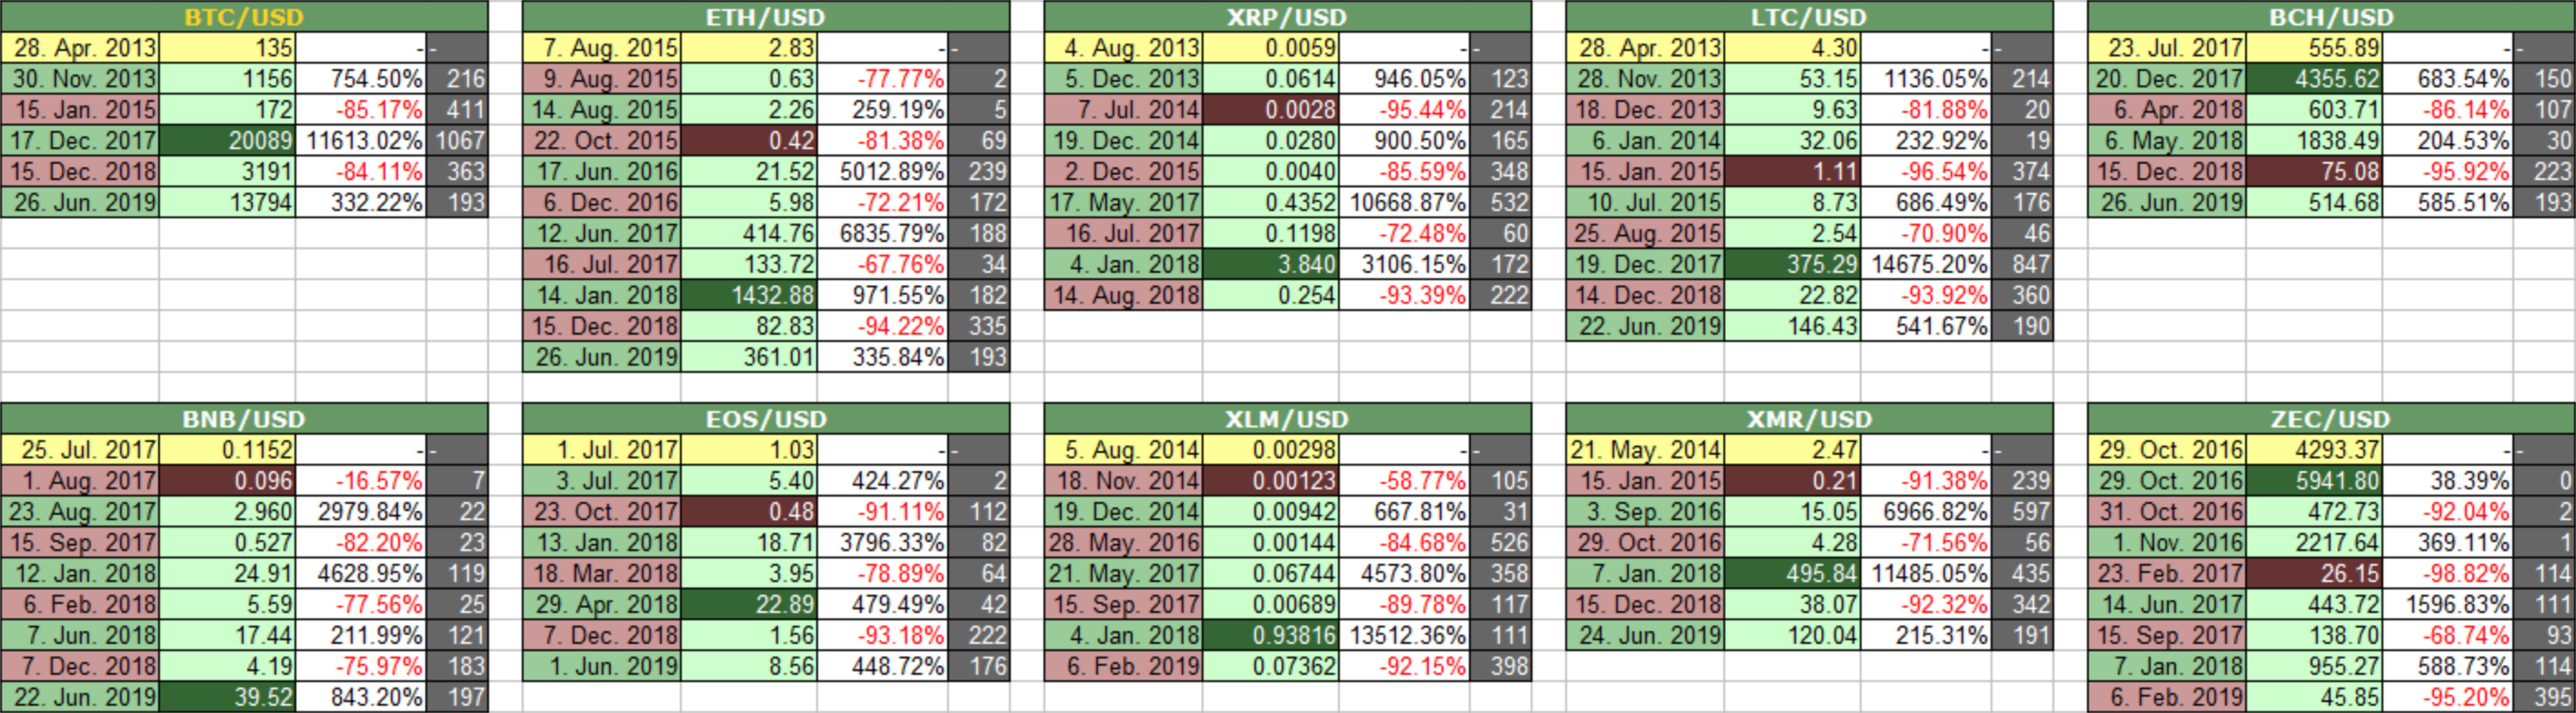Click BTC price cell 20089
The image size is (2576, 713).
click(x=227, y=141)
